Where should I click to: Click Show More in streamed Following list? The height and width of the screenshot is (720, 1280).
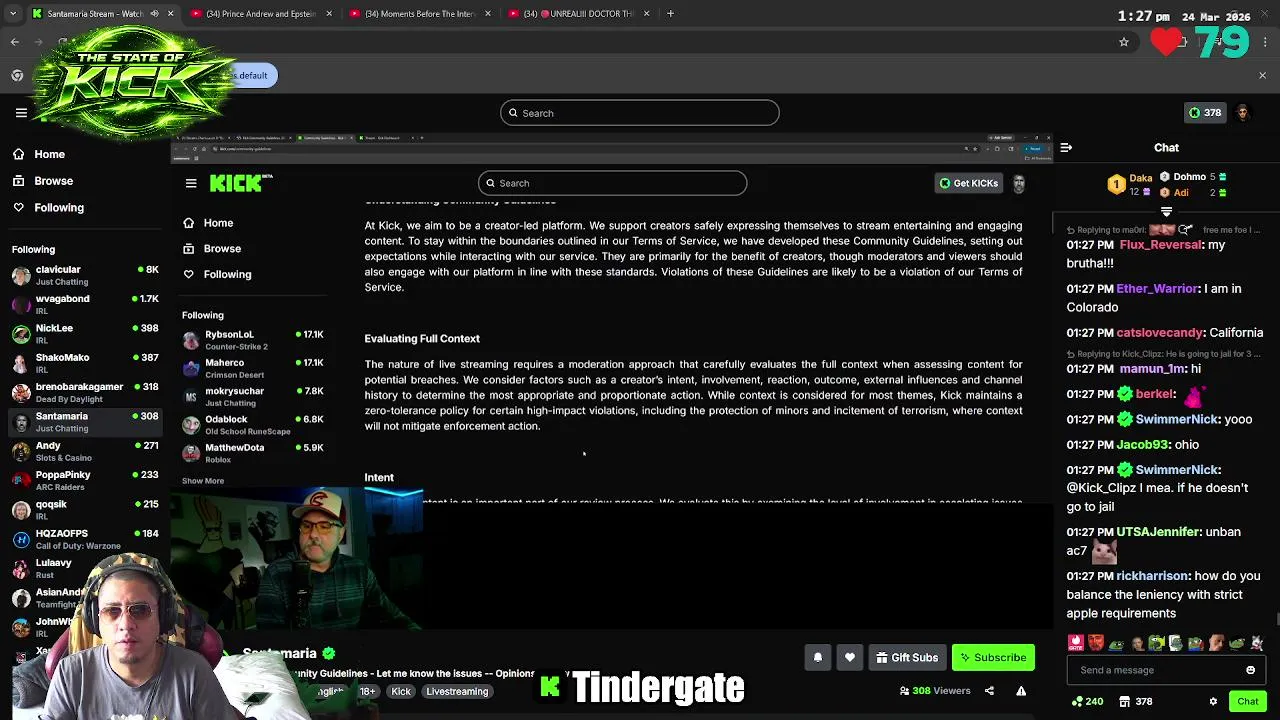[203, 481]
